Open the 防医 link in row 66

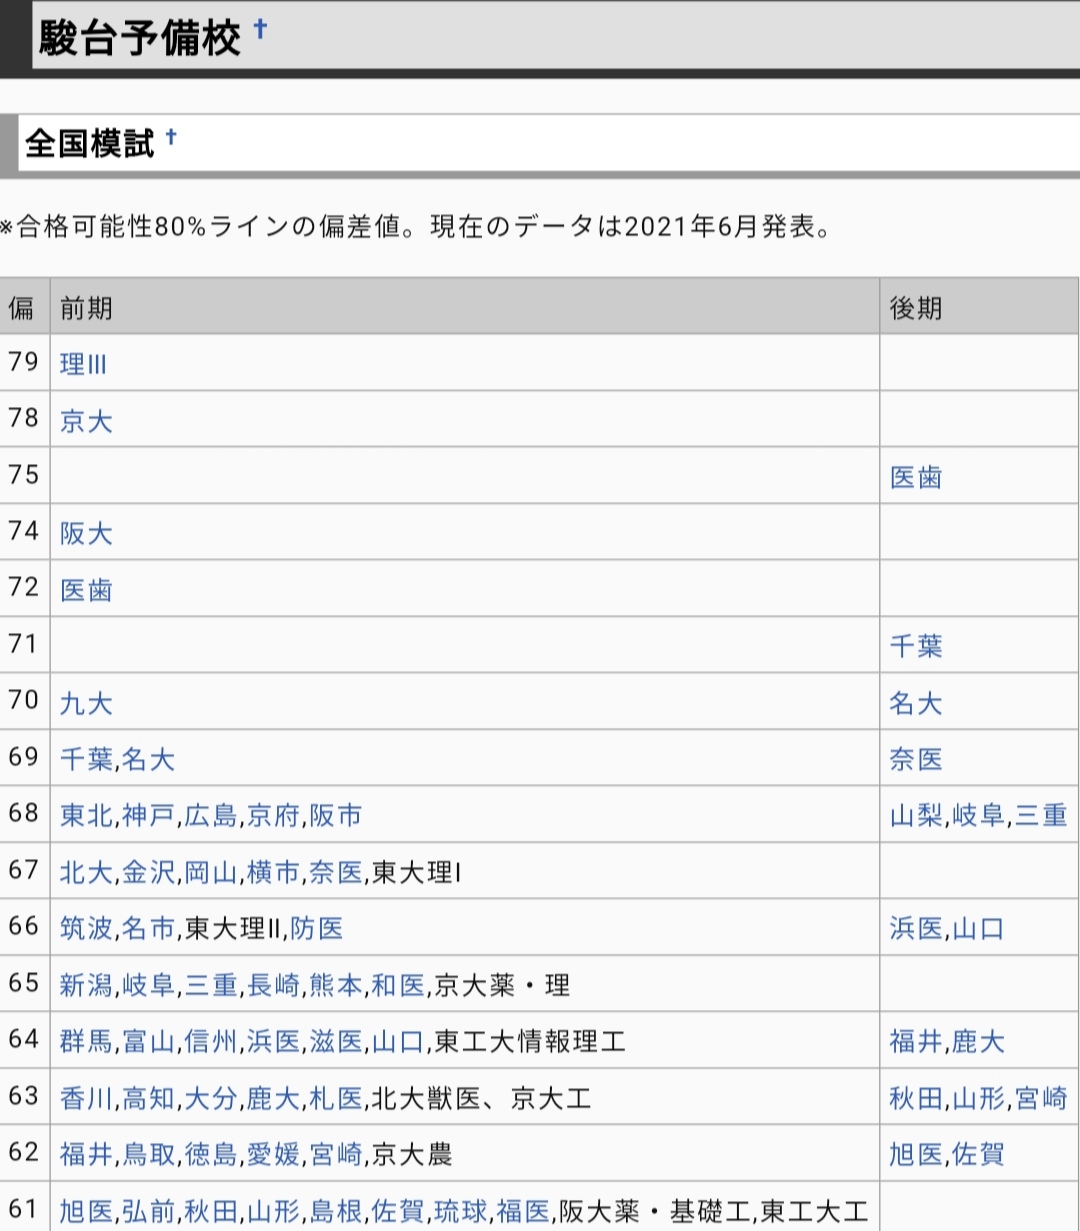tap(317, 928)
